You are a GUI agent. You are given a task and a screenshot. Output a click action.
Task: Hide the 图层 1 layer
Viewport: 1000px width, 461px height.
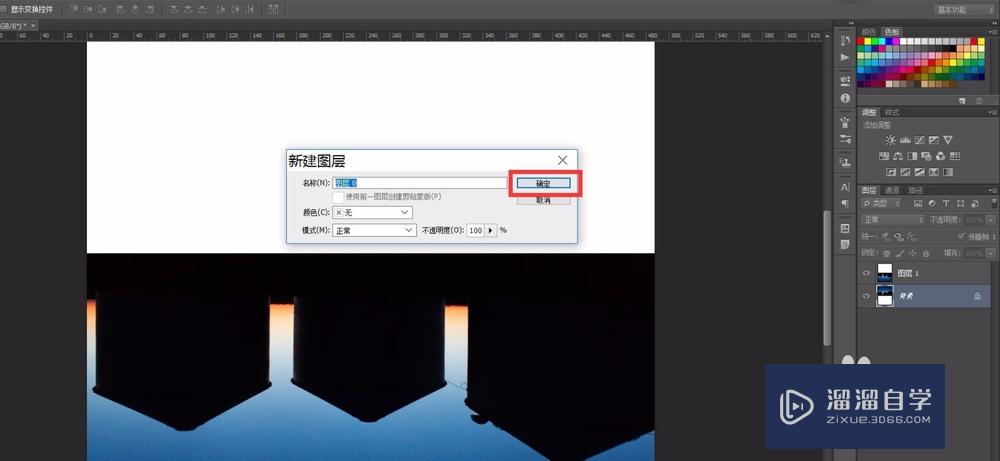[866, 273]
